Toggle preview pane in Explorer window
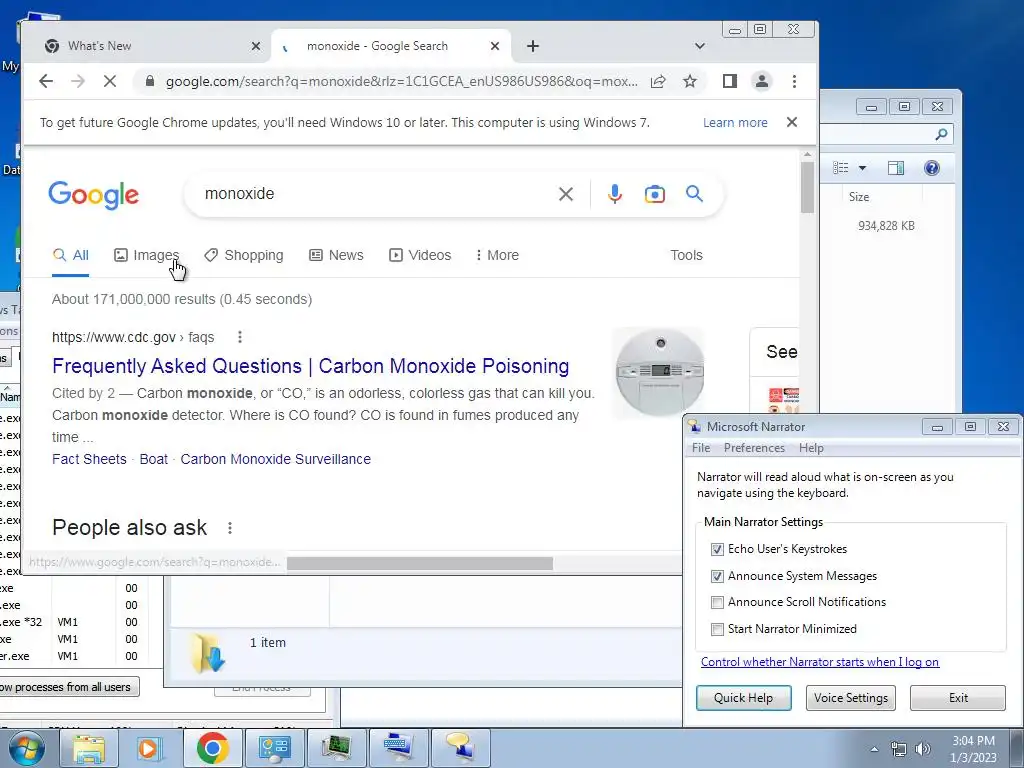 pos(896,168)
